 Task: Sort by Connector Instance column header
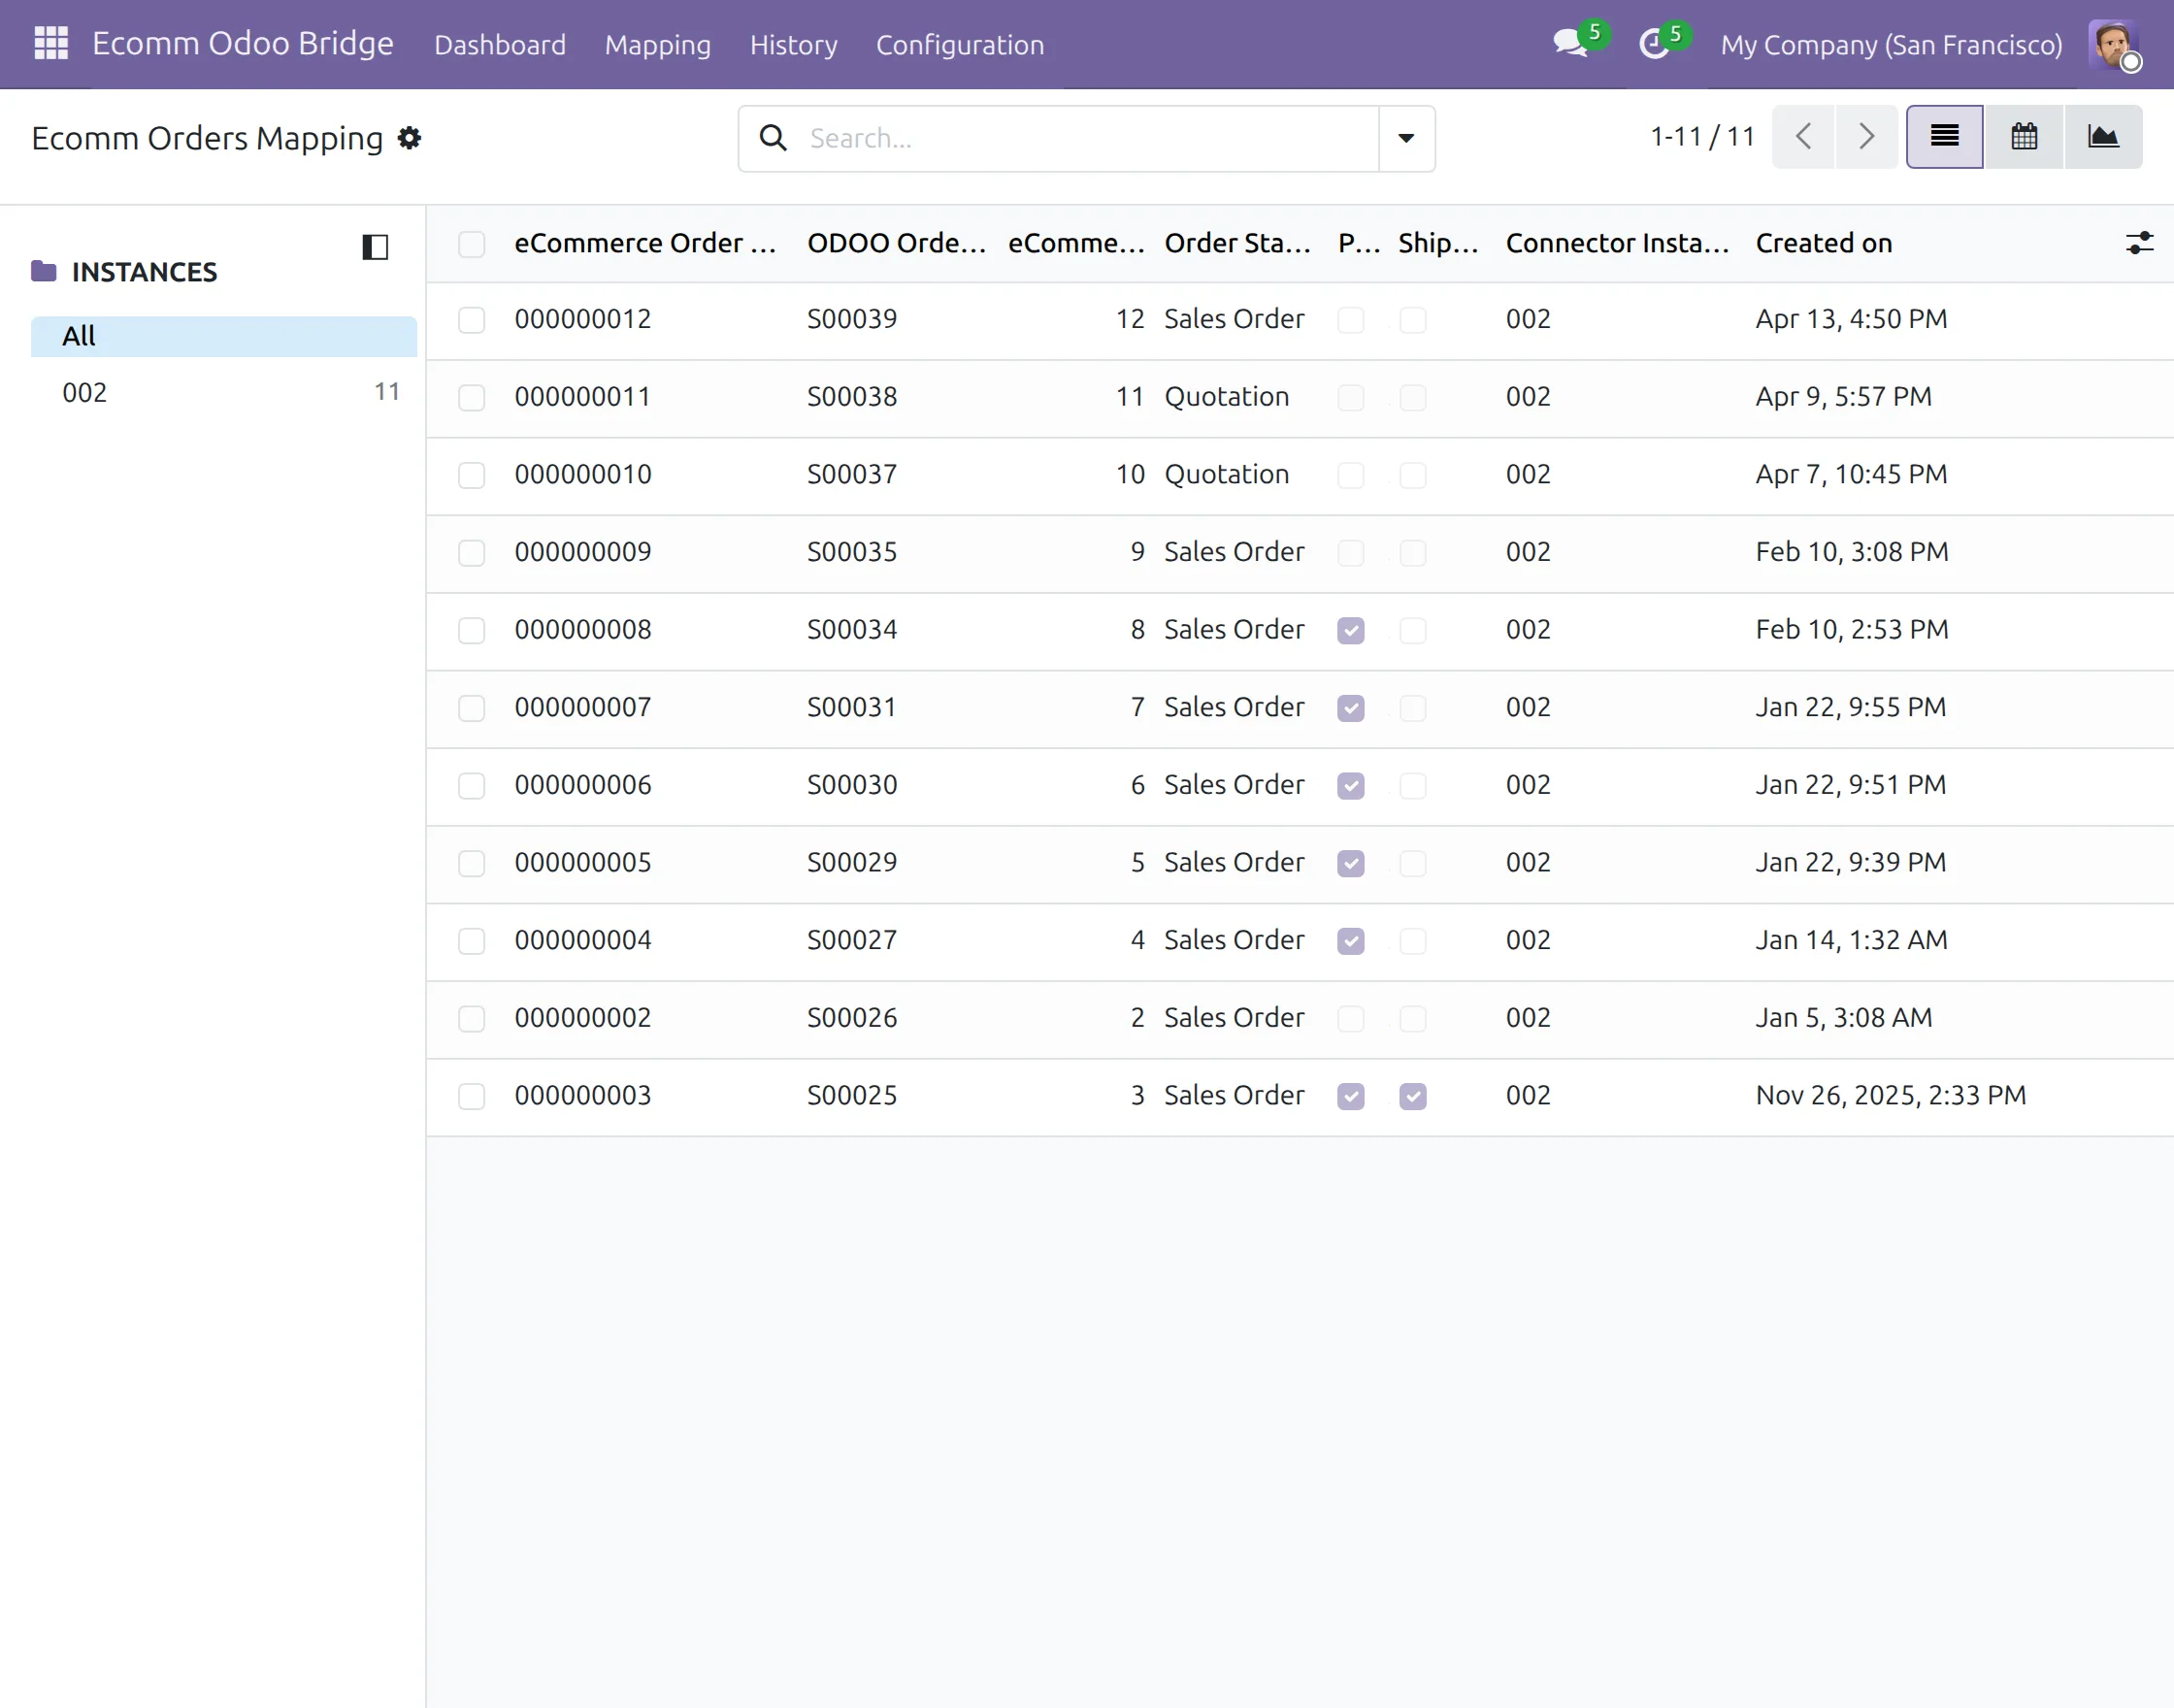pyautogui.click(x=1617, y=243)
